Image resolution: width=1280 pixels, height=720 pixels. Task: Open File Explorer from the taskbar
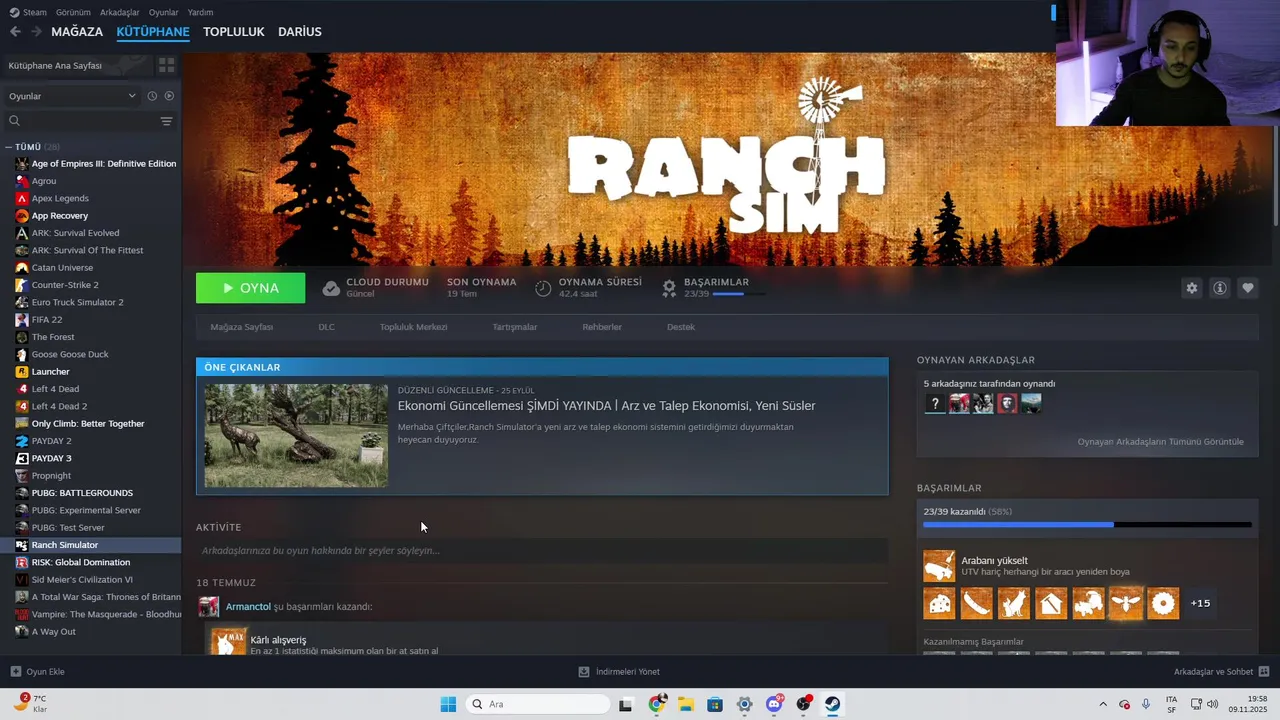point(685,704)
